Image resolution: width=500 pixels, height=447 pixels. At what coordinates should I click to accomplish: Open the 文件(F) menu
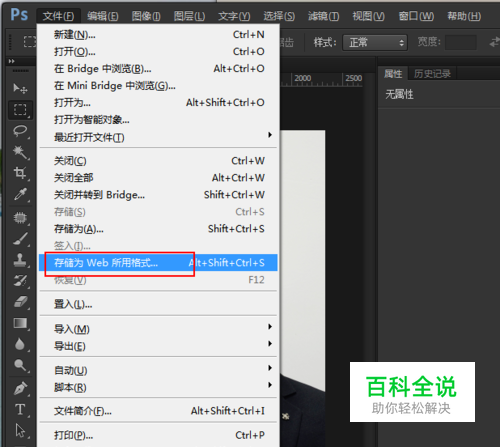click(58, 16)
